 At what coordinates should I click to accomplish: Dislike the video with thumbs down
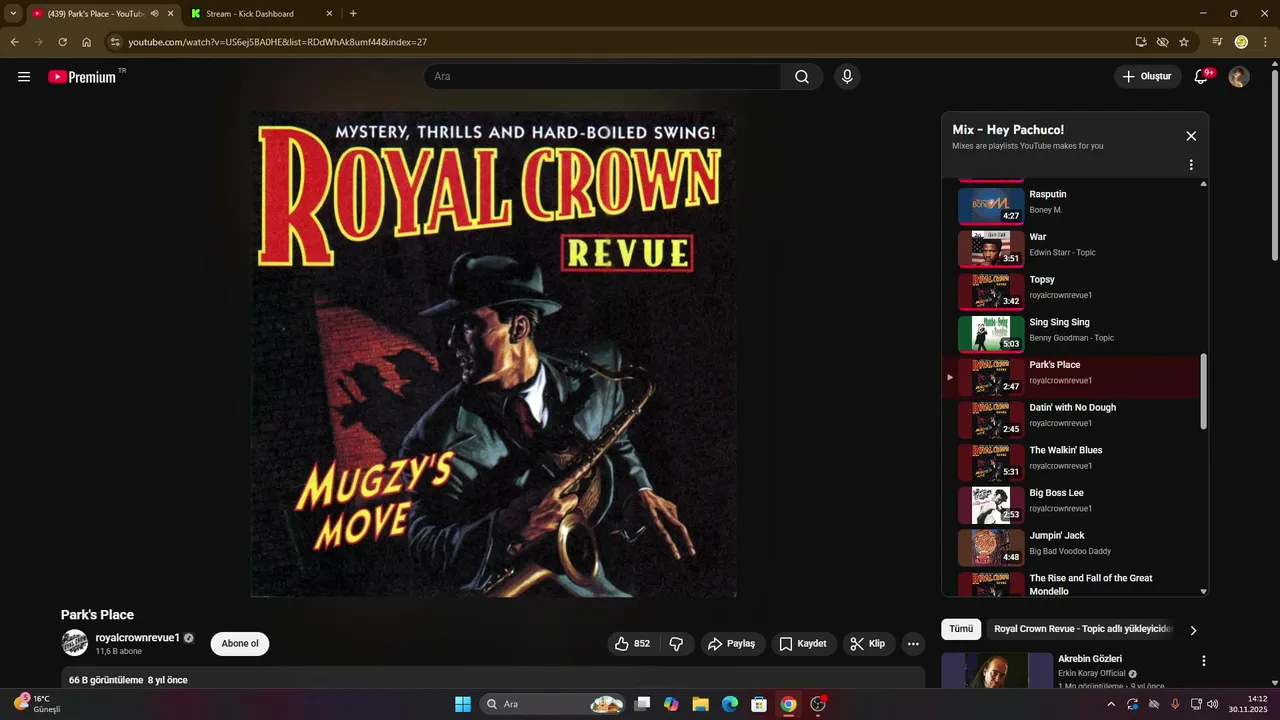click(676, 644)
